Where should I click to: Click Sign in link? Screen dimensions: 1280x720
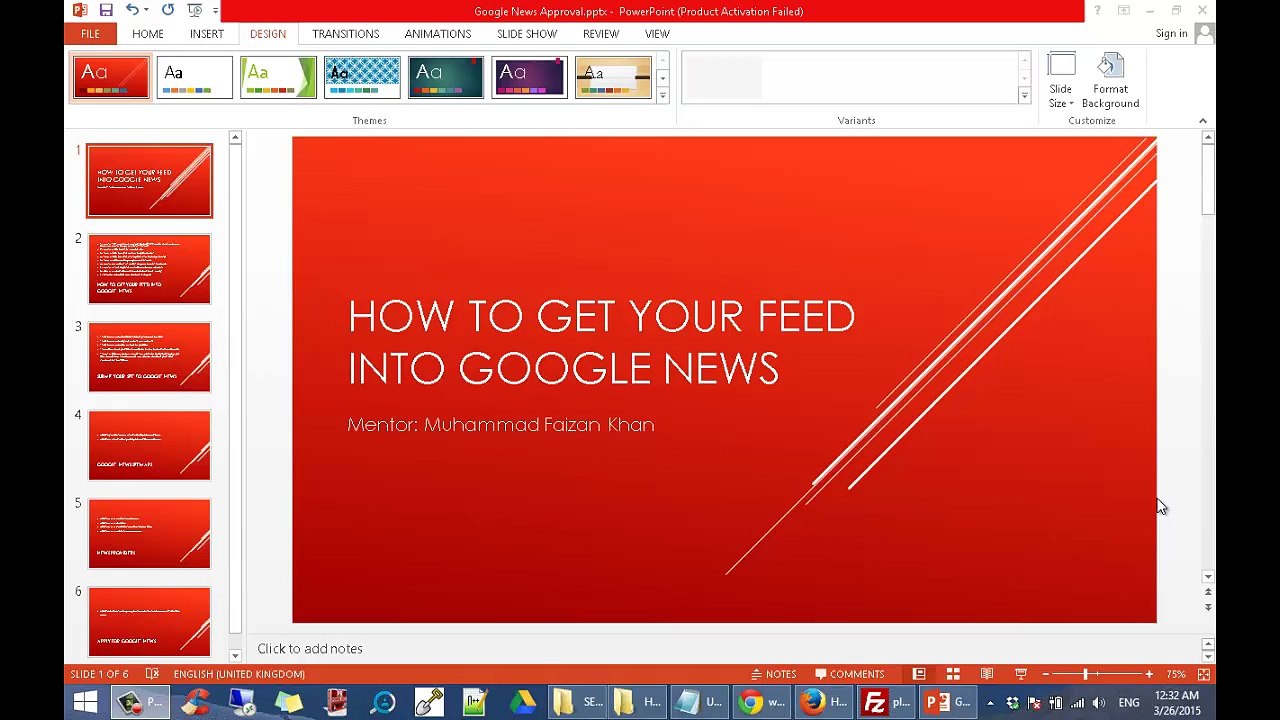(1171, 34)
